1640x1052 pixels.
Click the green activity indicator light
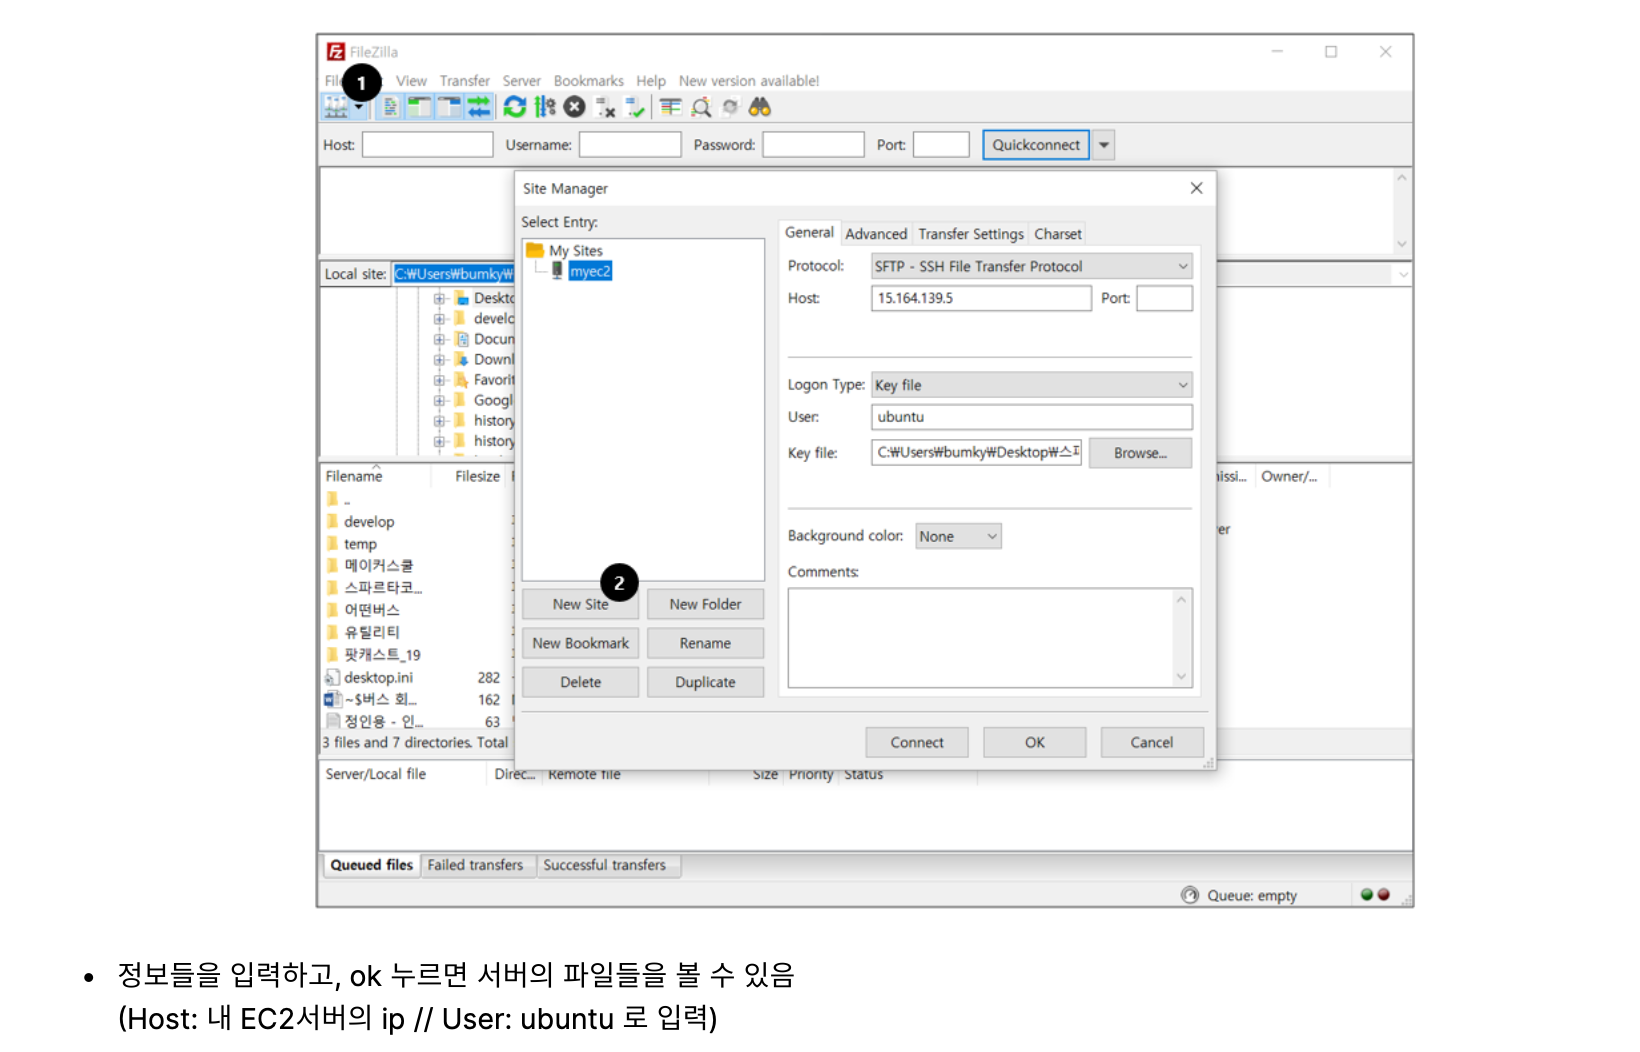(1367, 895)
